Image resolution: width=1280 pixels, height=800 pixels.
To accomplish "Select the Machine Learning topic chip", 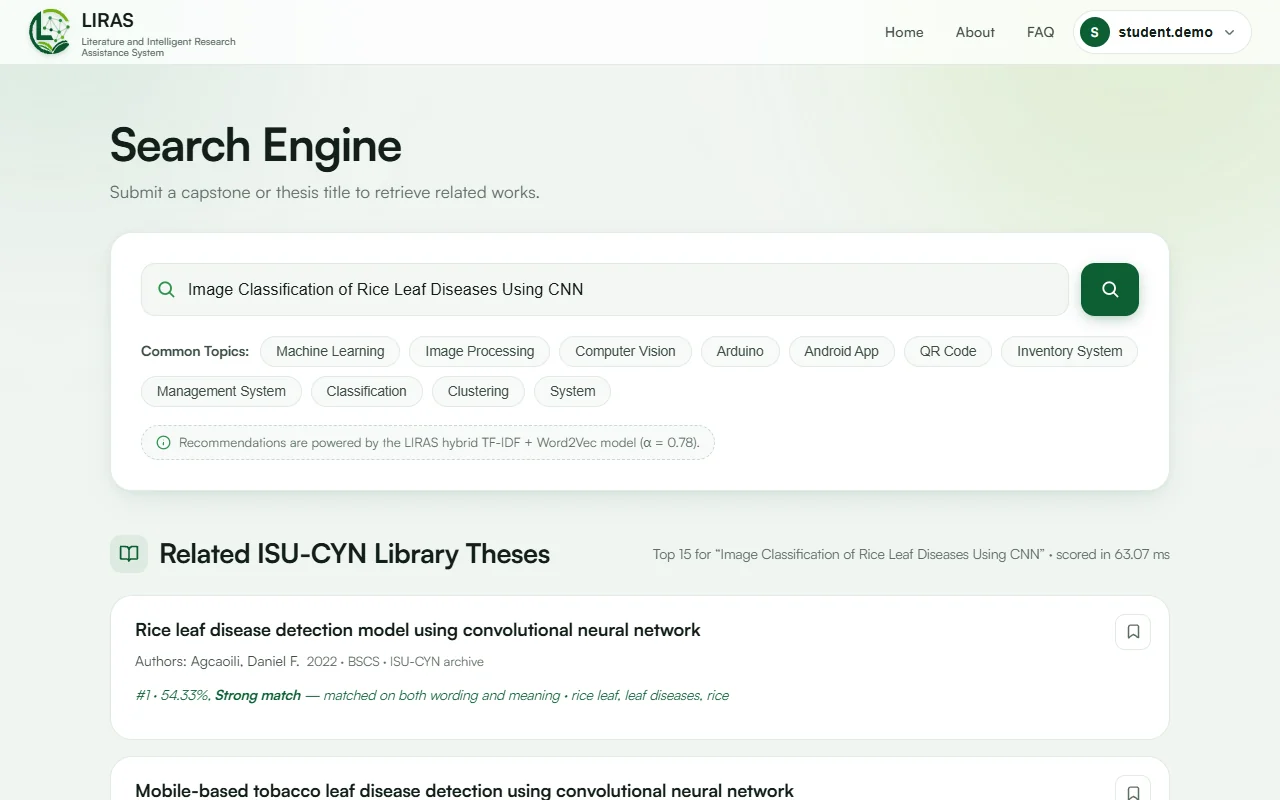I will tap(330, 351).
